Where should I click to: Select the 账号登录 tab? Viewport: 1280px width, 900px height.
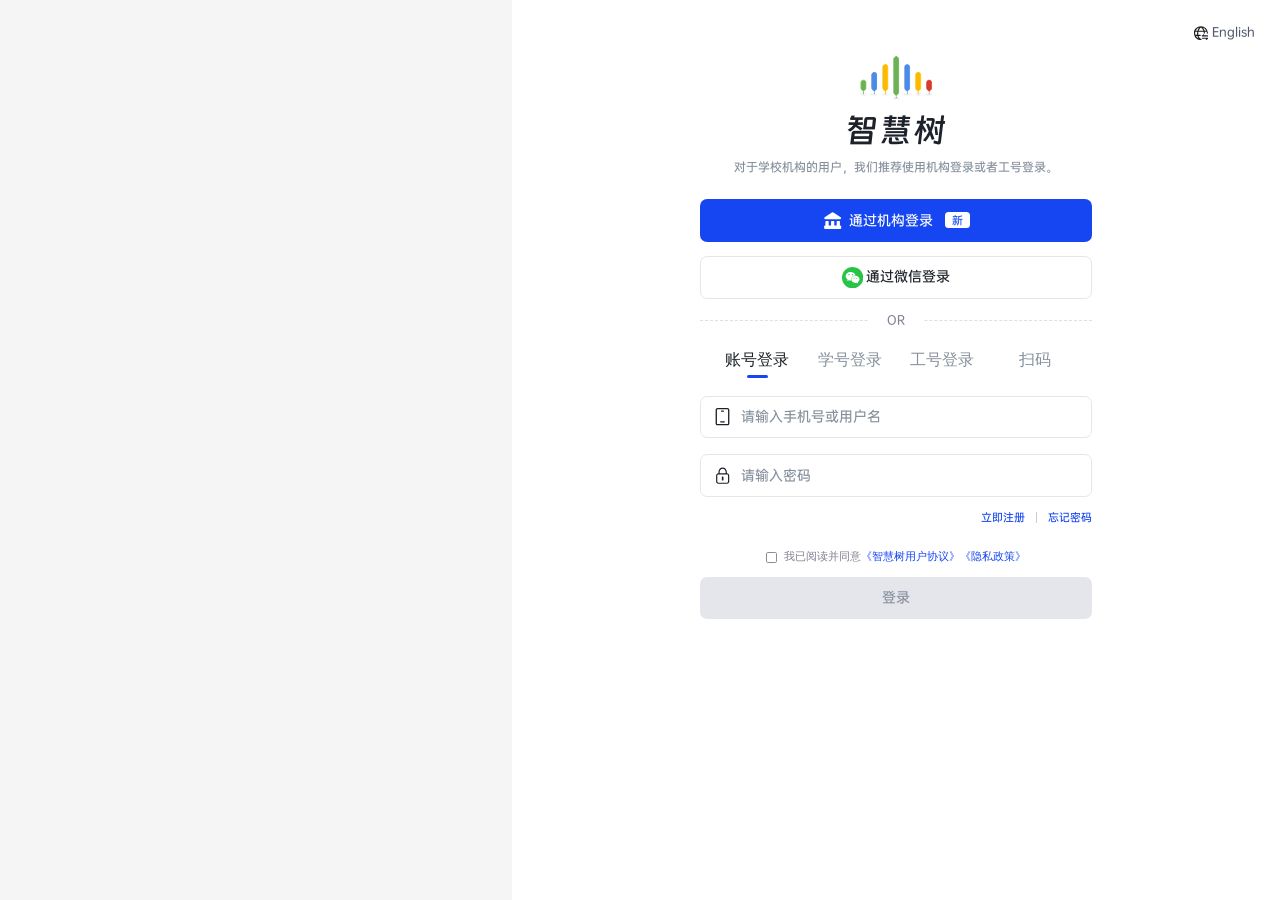[x=757, y=360]
